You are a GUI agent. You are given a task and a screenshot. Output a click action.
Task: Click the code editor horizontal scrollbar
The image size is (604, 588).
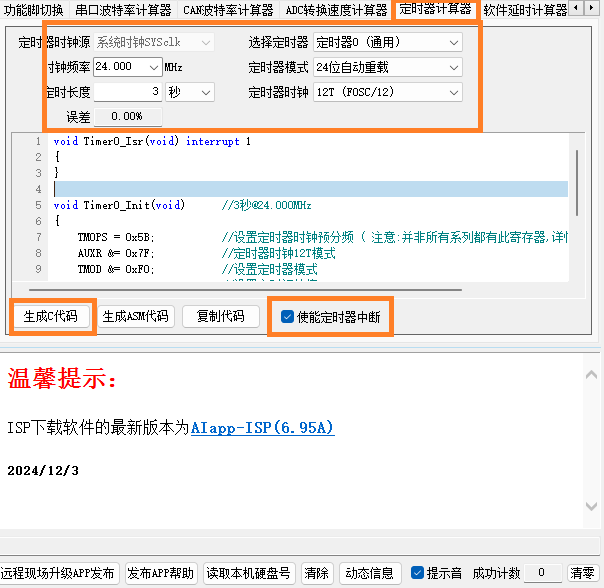[x=245, y=289]
